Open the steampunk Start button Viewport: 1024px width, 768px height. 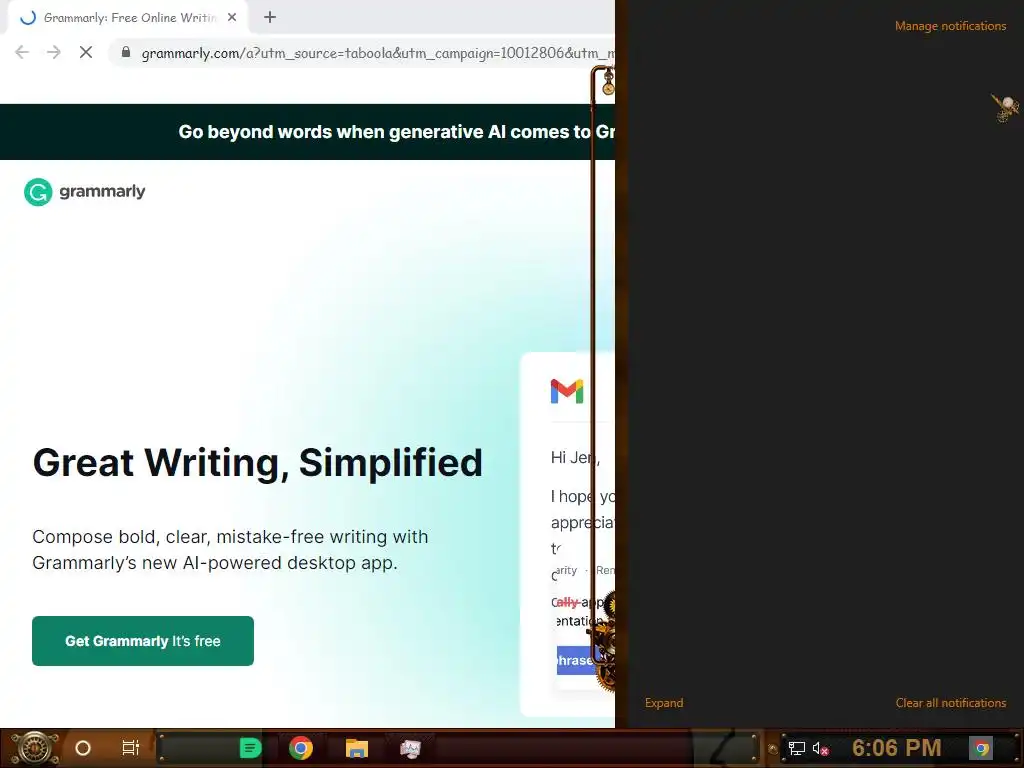pos(34,748)
